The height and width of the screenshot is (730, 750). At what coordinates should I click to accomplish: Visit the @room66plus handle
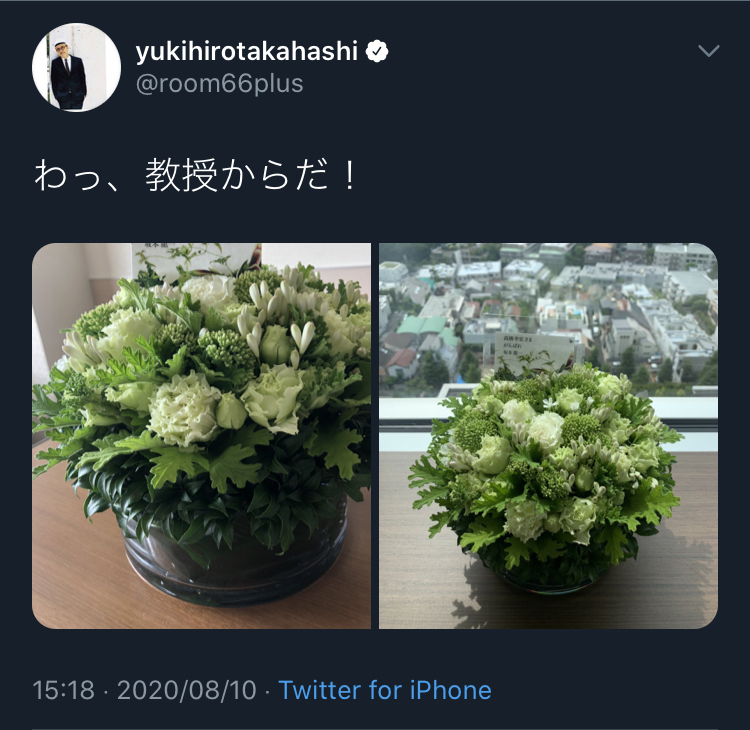click(x=220, y=84)
